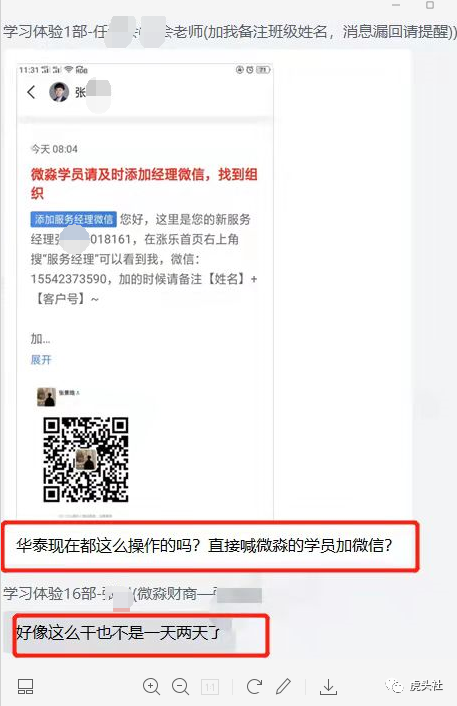Minimize the image viewer window

coord(396,5)
